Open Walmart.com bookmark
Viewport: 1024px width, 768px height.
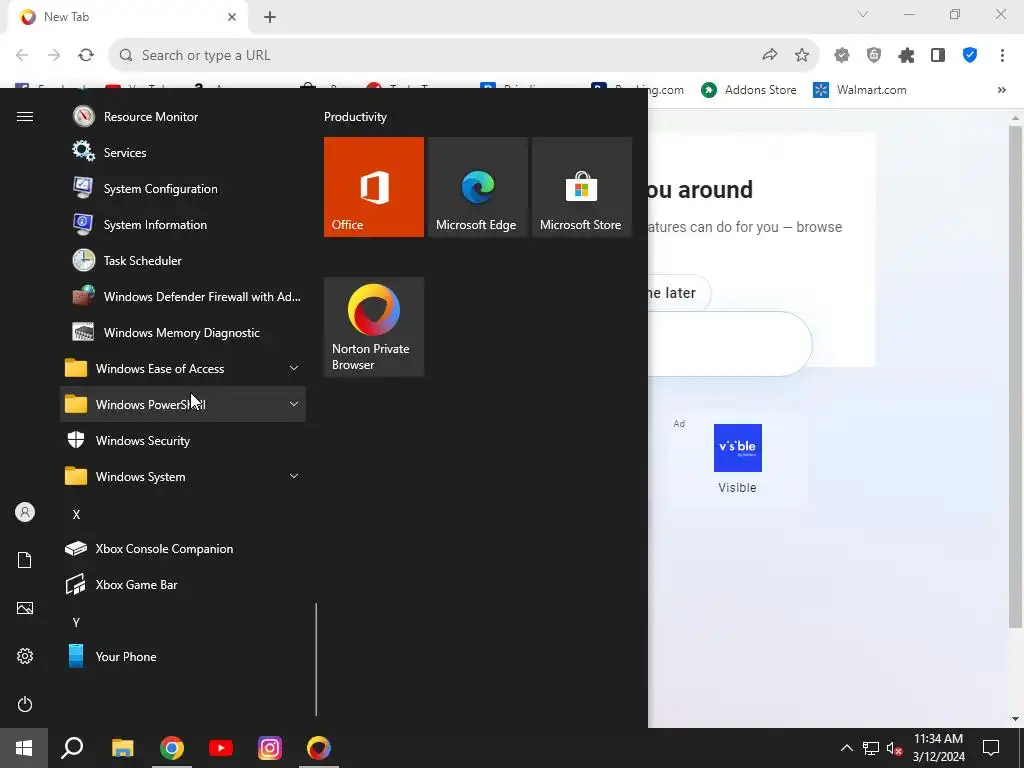[x=860, y=90]
